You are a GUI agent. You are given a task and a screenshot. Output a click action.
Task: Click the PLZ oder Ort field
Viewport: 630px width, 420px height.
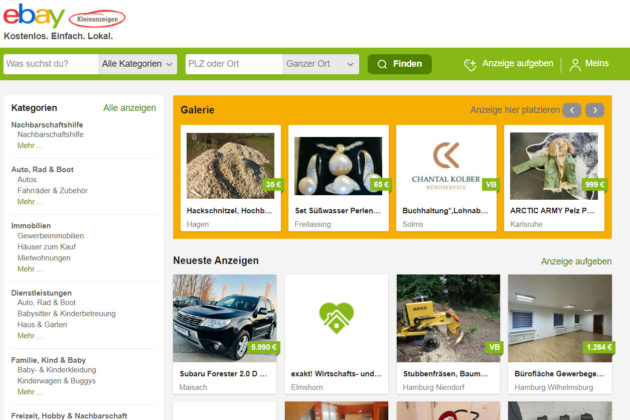coord(234,64)
